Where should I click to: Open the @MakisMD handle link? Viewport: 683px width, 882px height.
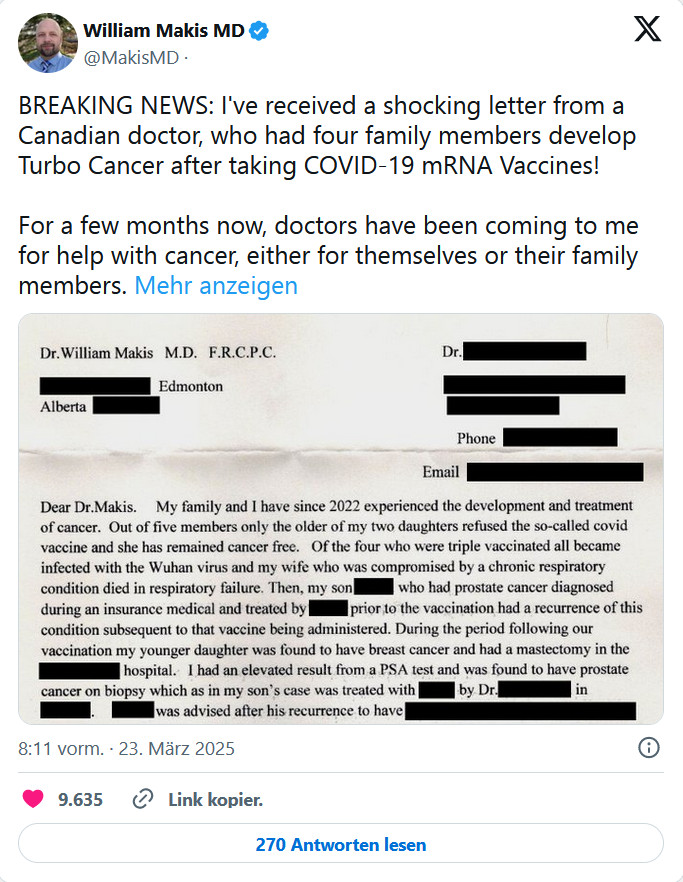pyautogui.click(x=131, y=57)
